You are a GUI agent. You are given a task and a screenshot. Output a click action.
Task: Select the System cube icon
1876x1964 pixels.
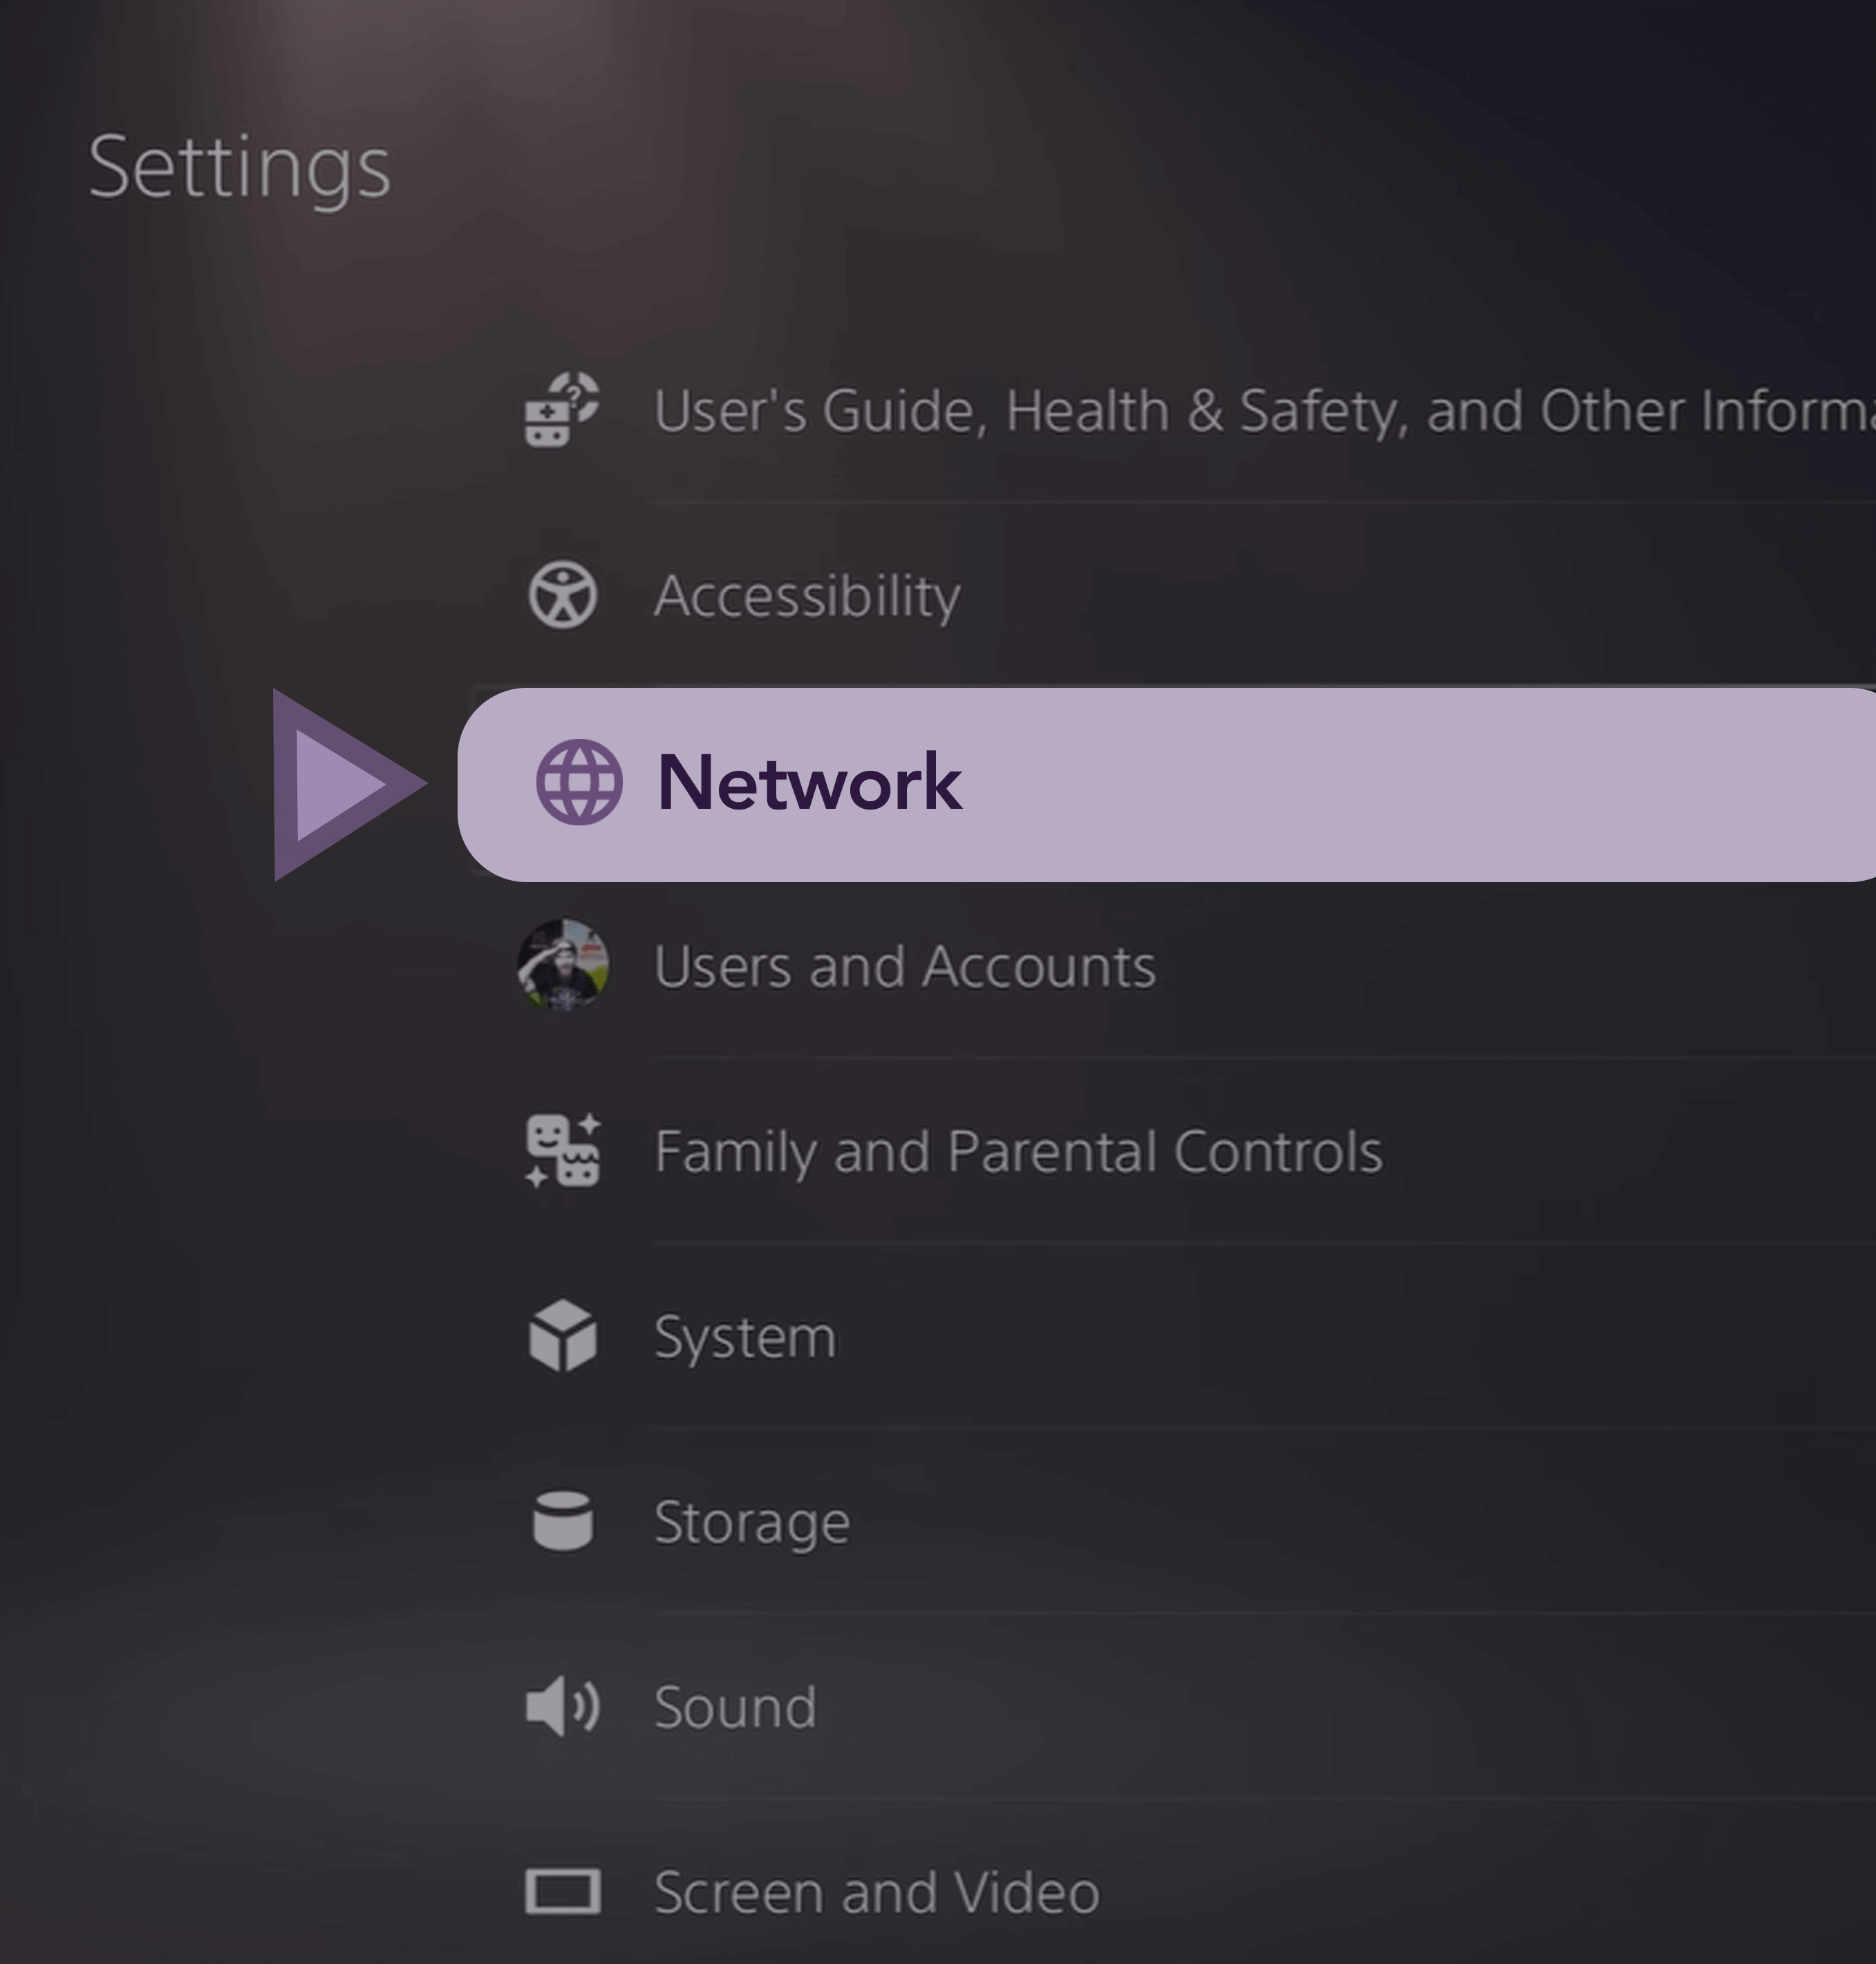pyautogui.click(x=562, y=1336)
